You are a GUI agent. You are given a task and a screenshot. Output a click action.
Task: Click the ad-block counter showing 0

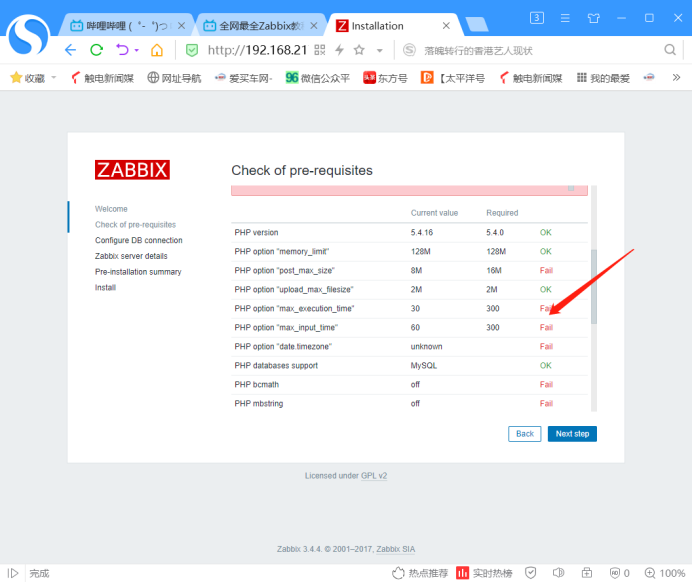pos(619,573)
